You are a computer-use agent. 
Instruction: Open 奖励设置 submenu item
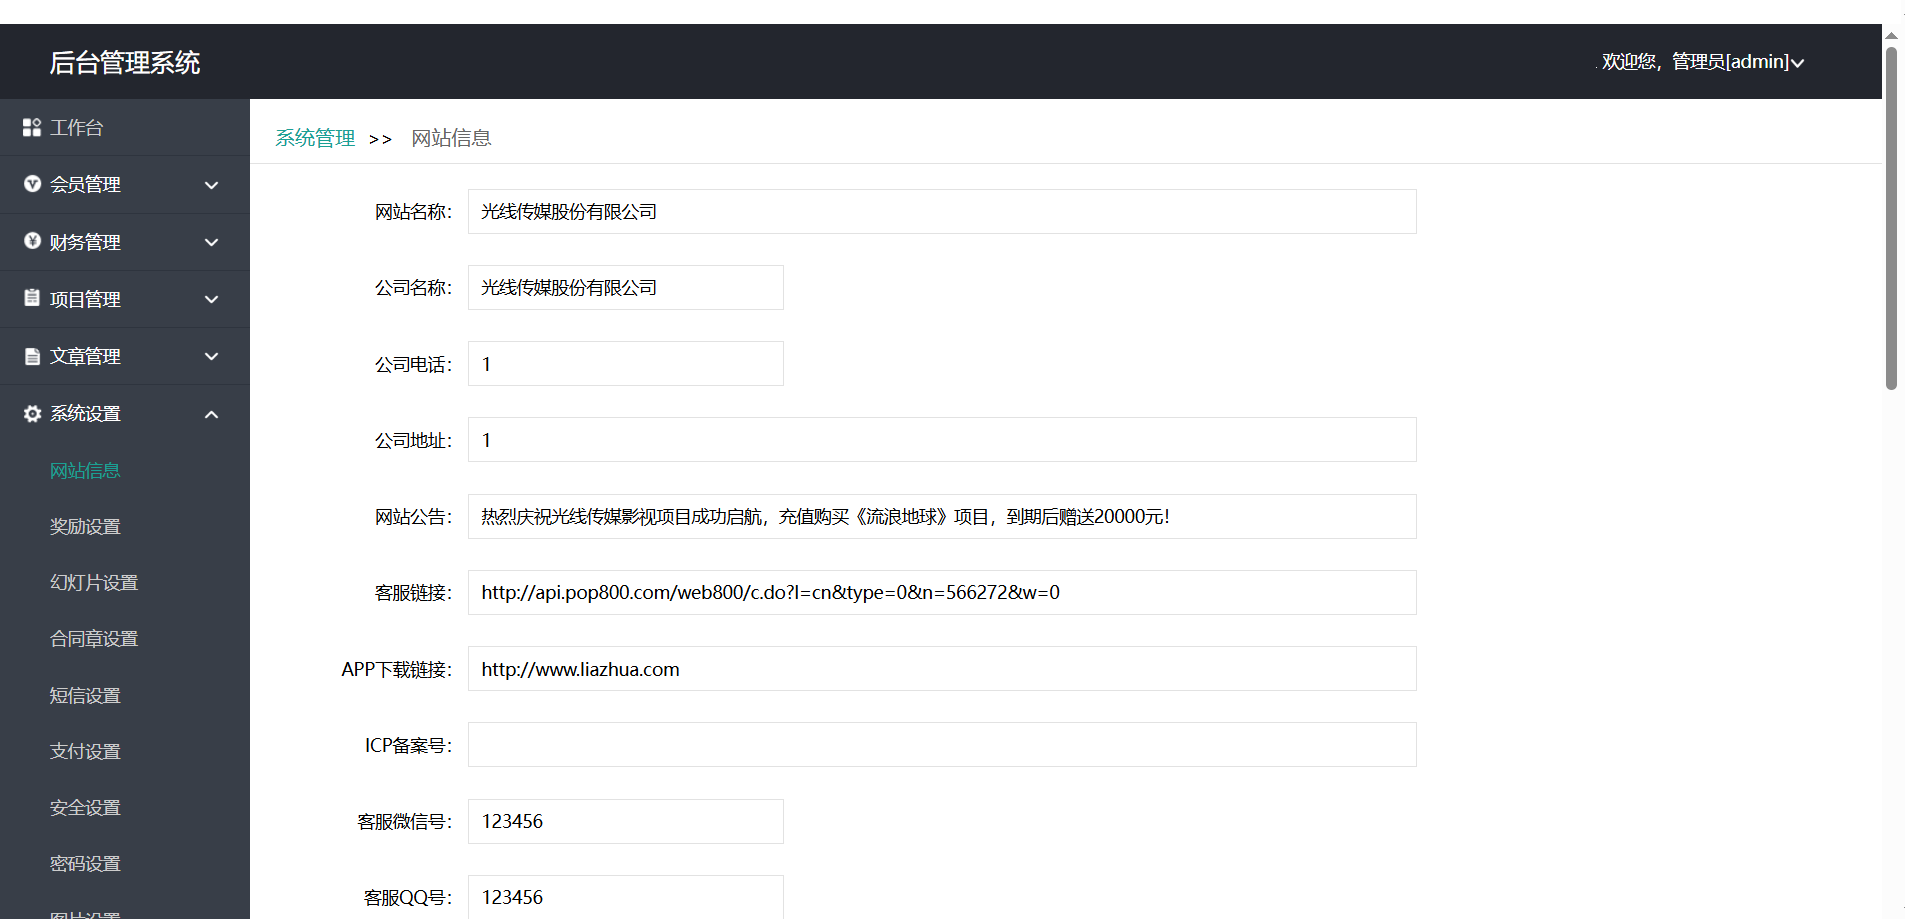tap(85, 526)
